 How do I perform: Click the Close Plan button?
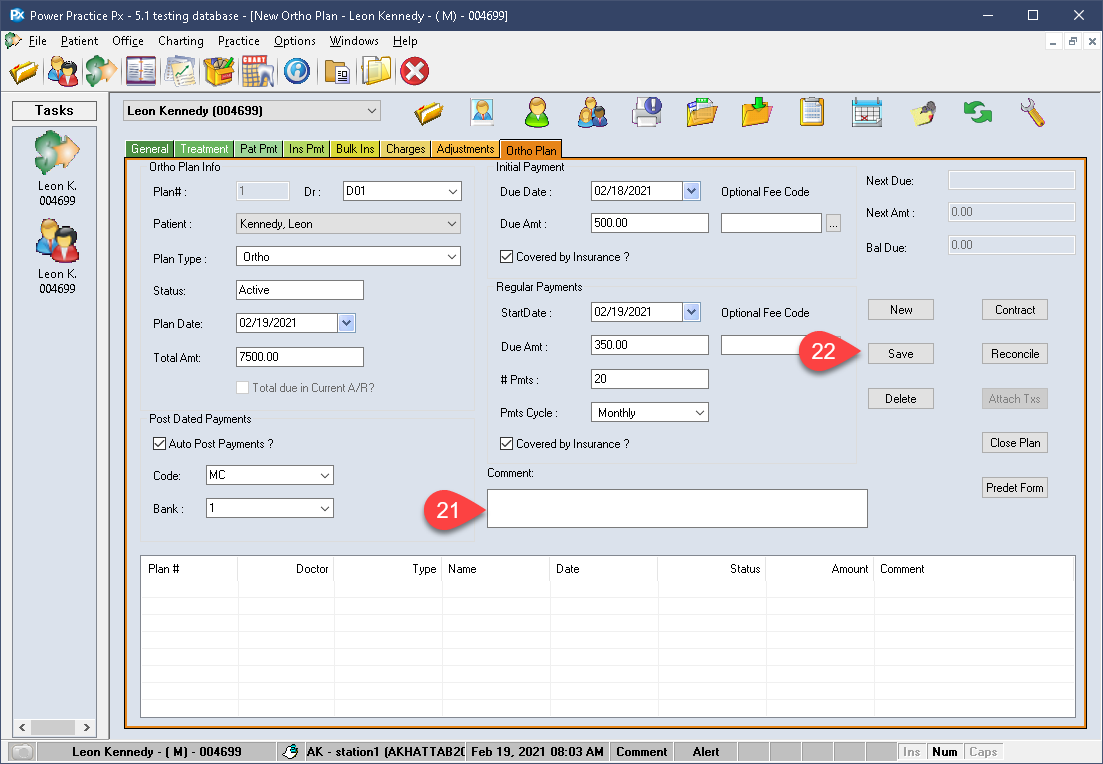(x=1014, y=443)
